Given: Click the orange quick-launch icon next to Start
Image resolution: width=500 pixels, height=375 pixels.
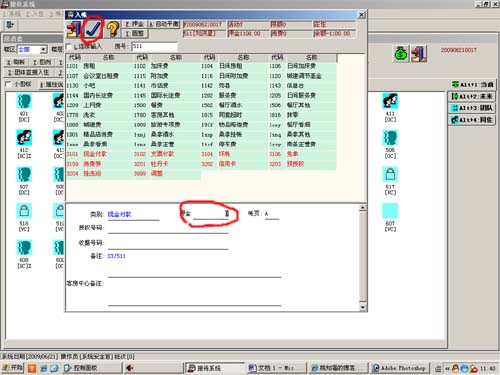Looking at the screenshot, I should (32, 368).
